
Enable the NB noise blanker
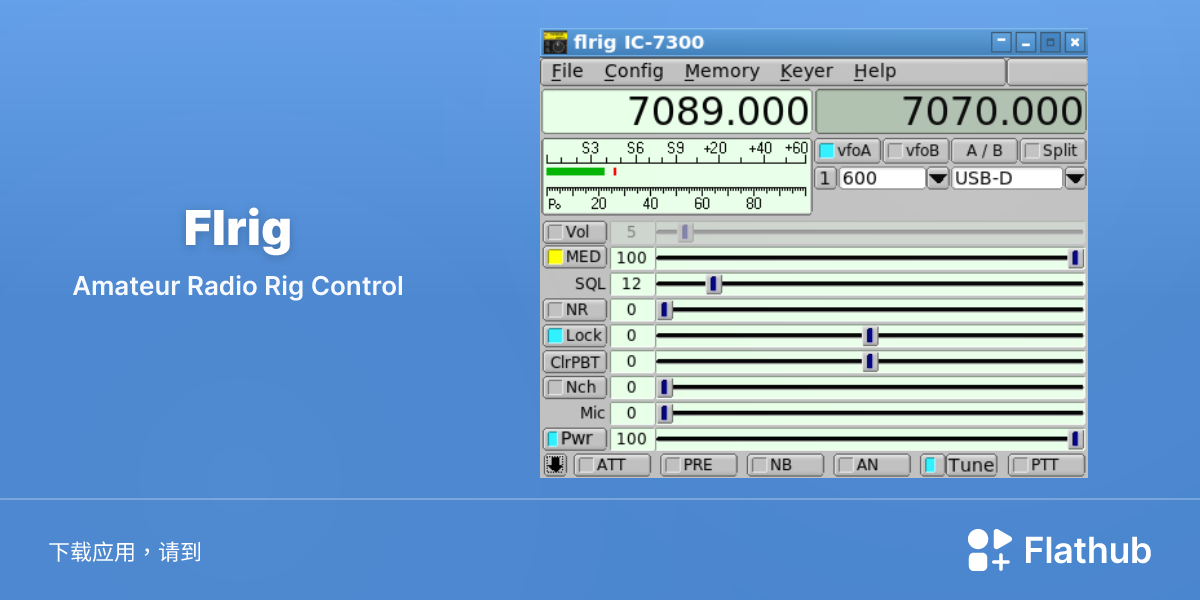[x=785, y=465]
